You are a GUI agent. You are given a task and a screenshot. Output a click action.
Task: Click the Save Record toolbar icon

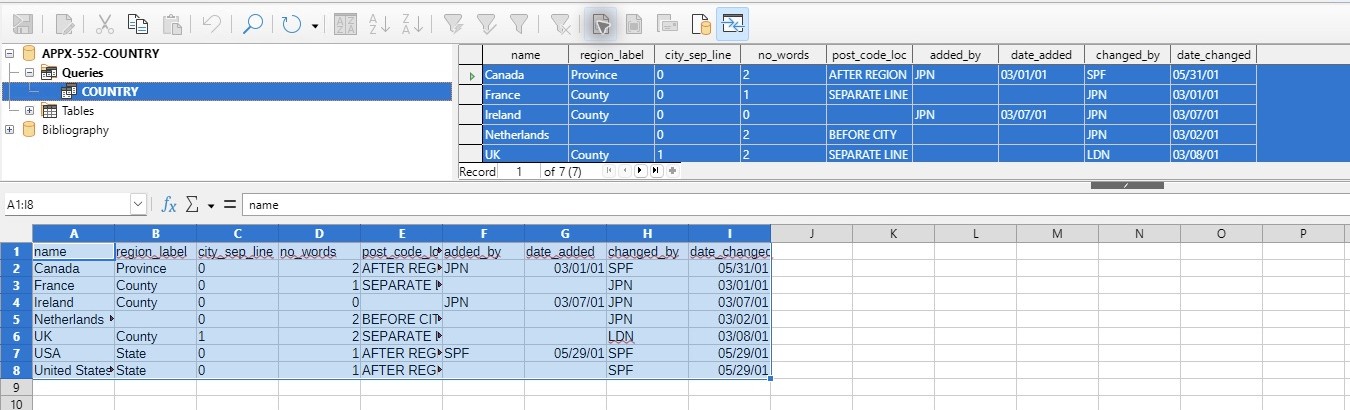[x=22, y=22]
